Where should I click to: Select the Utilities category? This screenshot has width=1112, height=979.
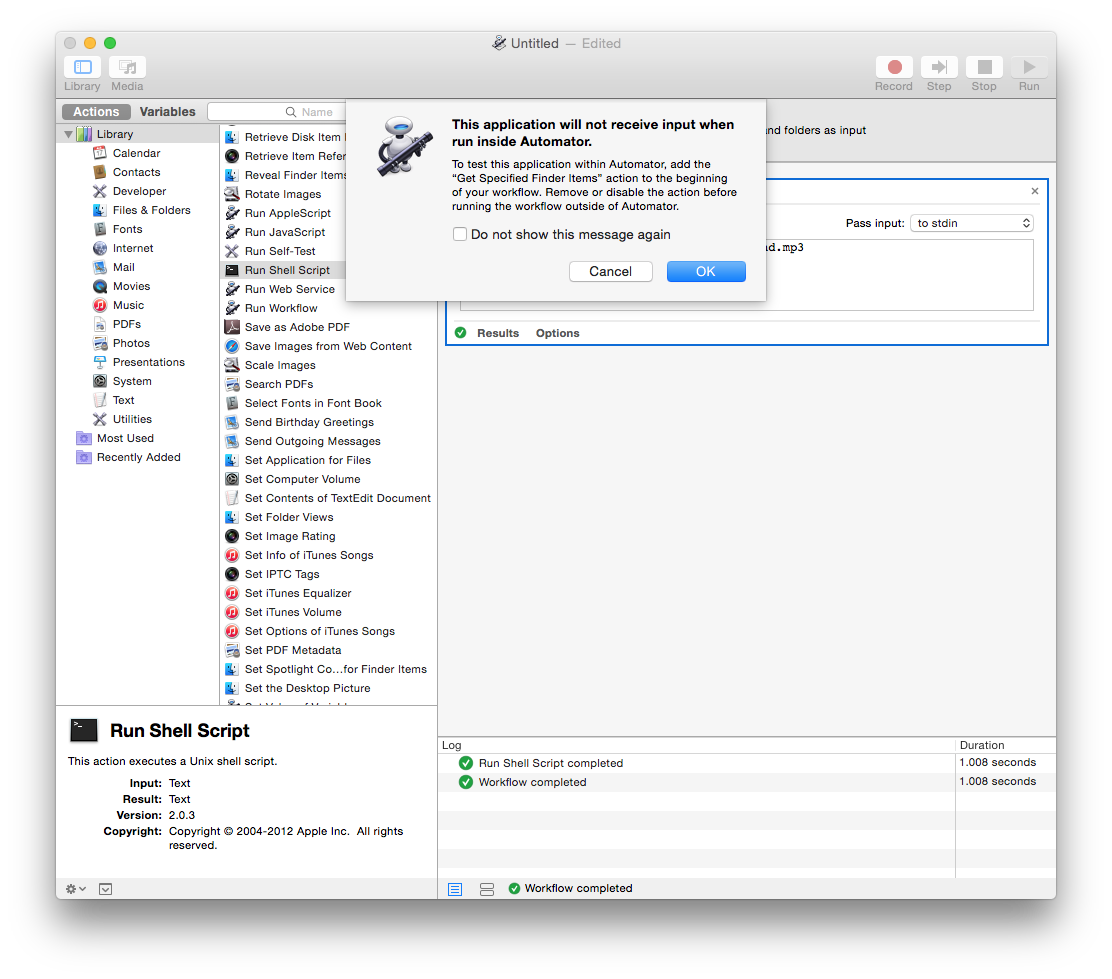(132, 419)
